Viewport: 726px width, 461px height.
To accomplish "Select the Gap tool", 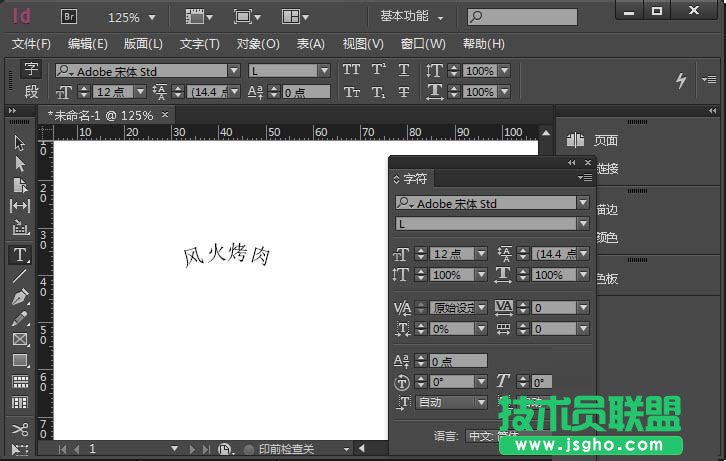I will (19, 206).
